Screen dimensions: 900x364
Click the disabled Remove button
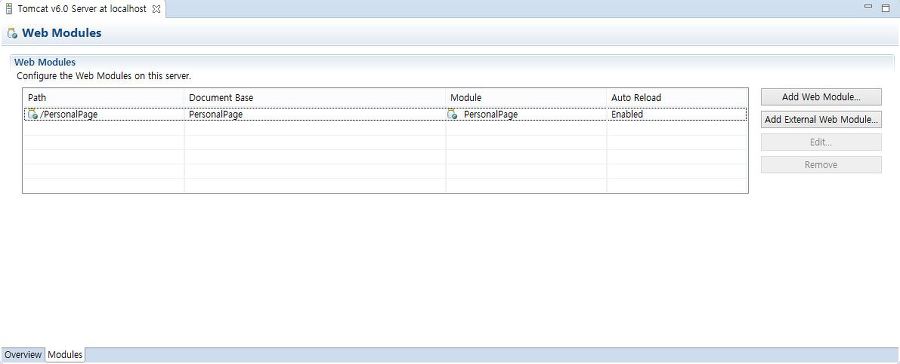point(821,165)
